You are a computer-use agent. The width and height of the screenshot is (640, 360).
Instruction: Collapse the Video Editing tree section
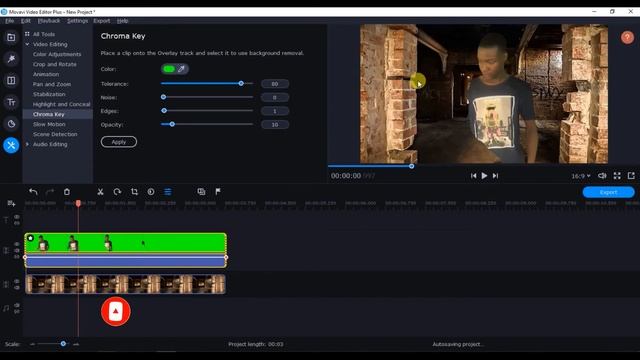coord(27,44)
